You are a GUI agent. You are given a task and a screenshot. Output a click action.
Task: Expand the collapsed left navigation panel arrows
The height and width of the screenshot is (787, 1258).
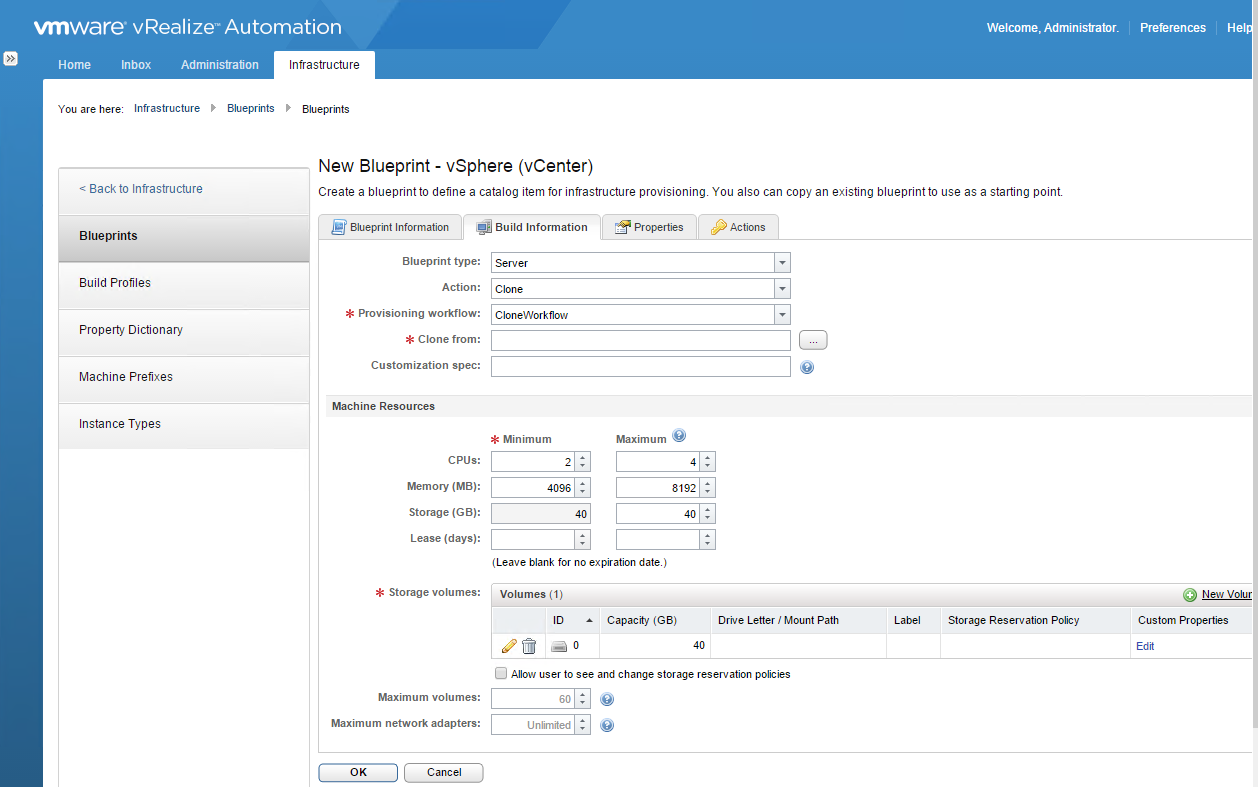coord(10,59)
